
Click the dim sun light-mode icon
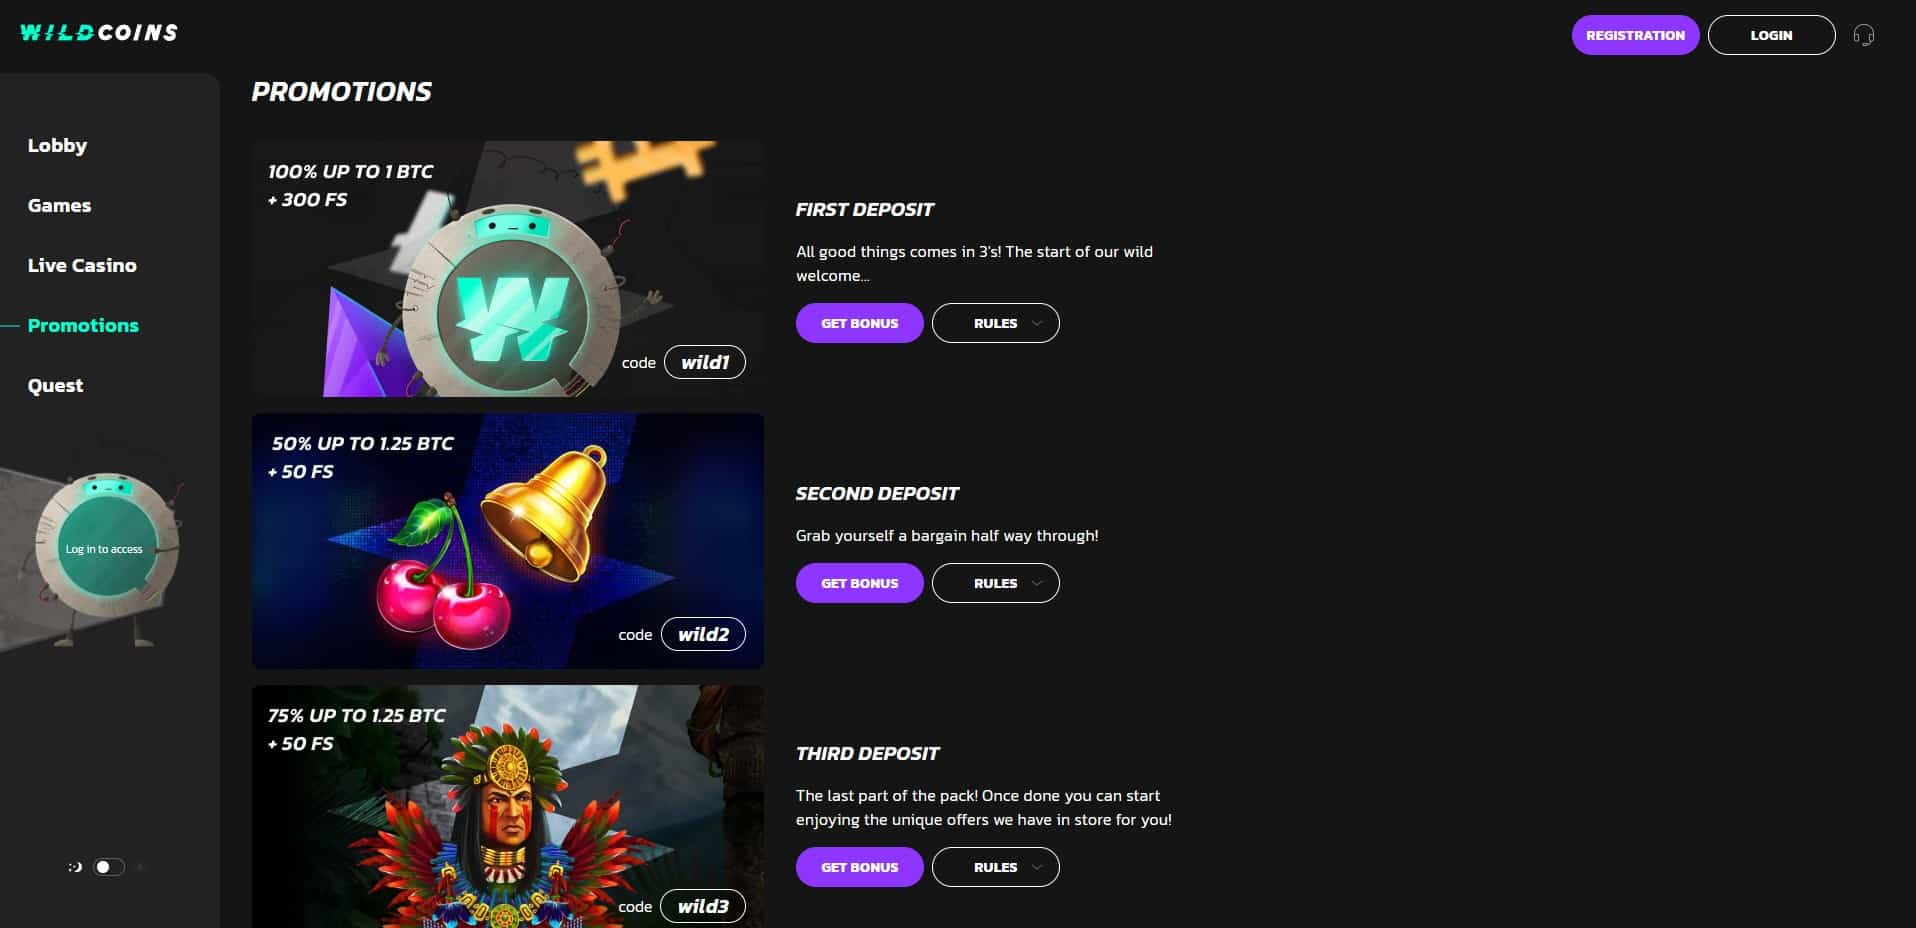click(x=140, y=867)
